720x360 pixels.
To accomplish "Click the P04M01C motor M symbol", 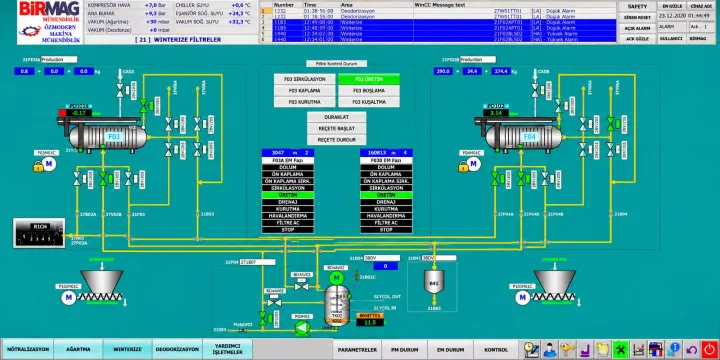I will click(474, 164).
